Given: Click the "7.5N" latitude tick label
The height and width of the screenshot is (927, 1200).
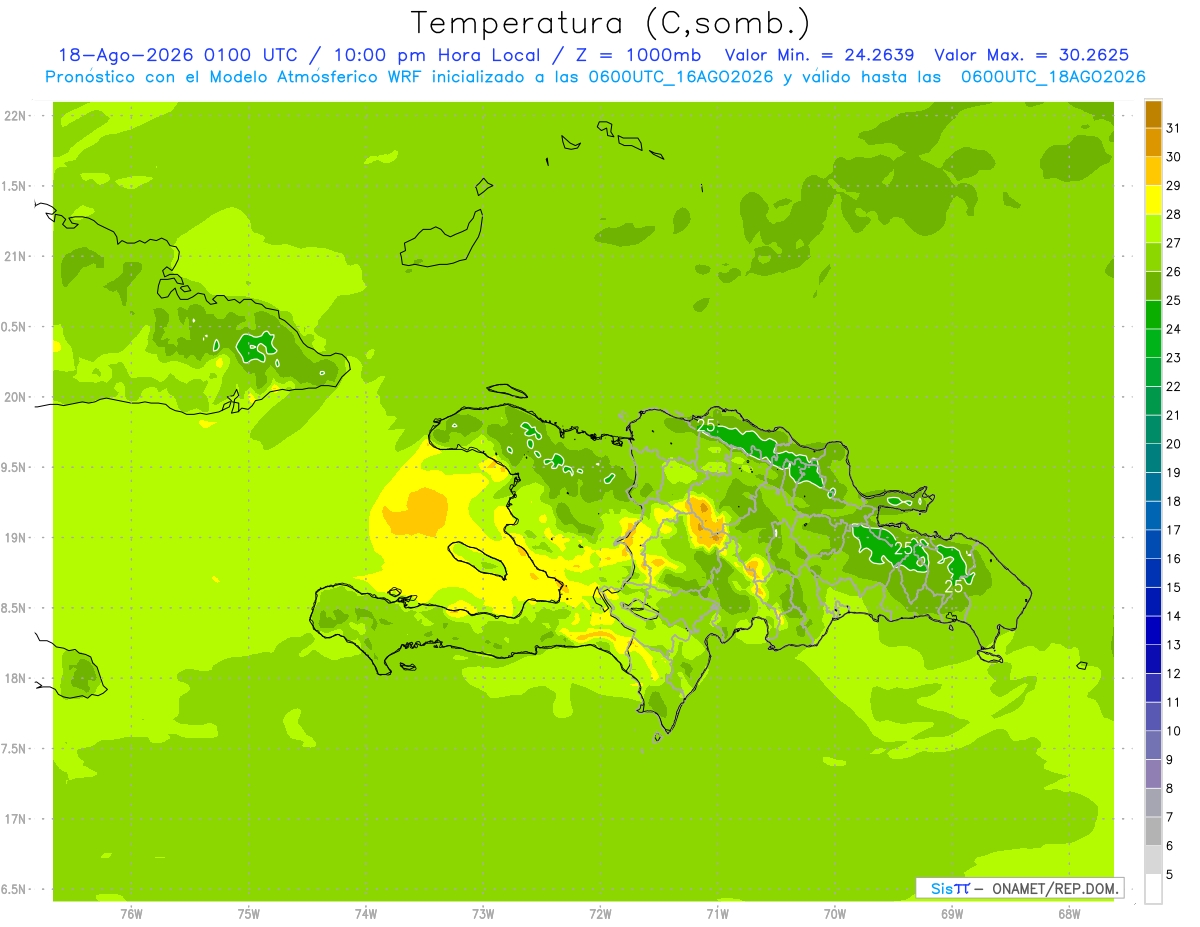Looking at the screenshot, I should tap(14, 749).
